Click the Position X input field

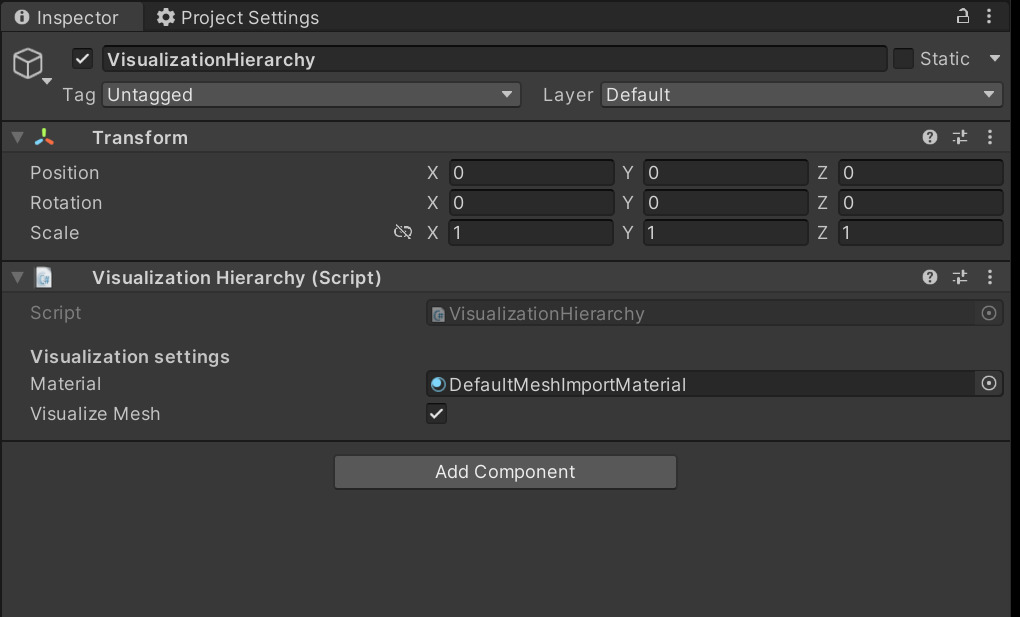531,173
